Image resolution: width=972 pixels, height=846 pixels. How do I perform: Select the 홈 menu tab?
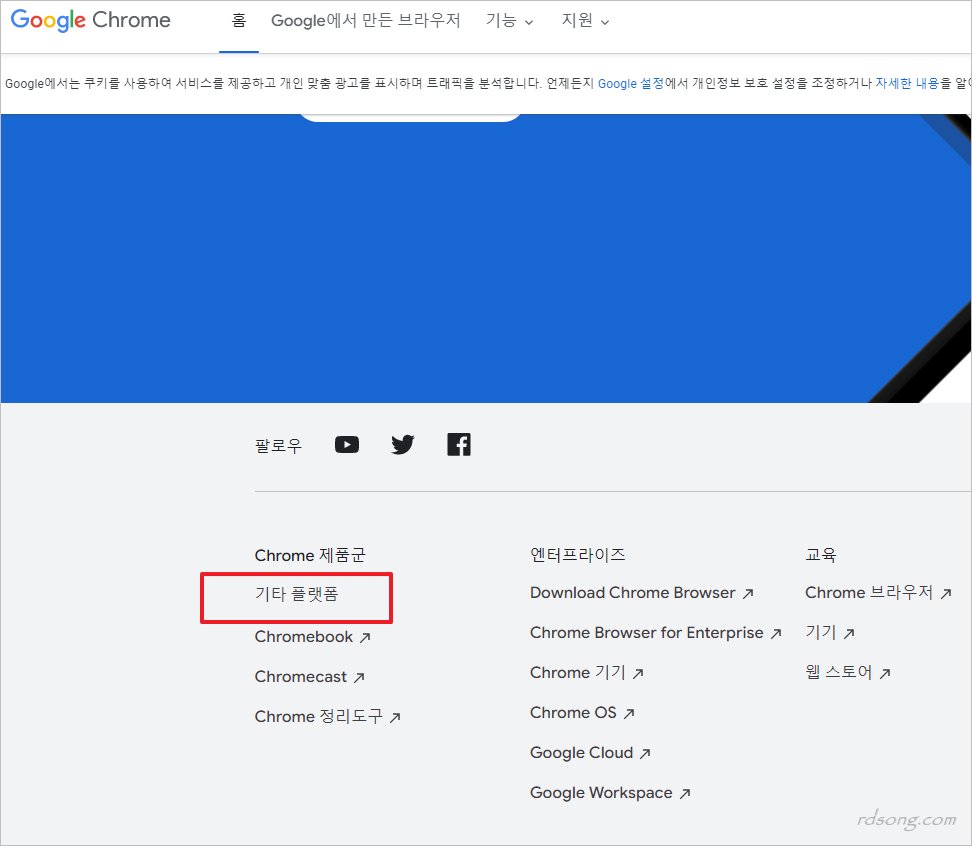237,20
